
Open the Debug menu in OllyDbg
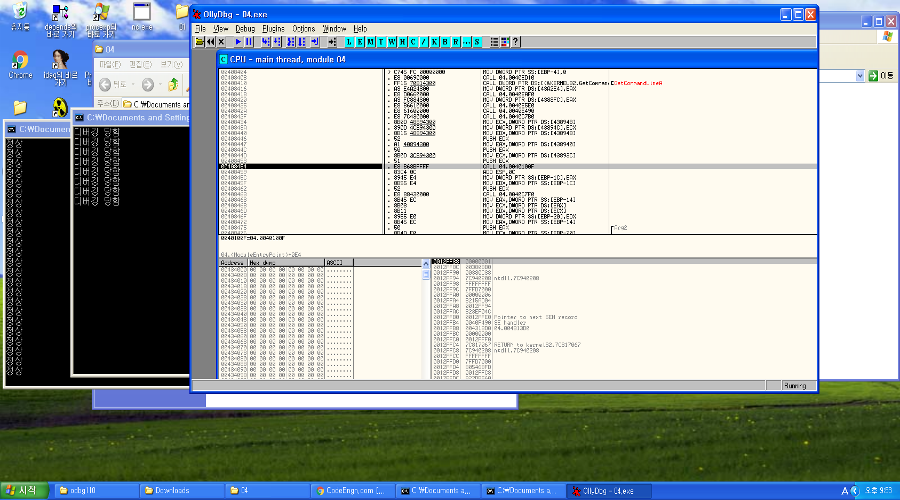point(245,29)
